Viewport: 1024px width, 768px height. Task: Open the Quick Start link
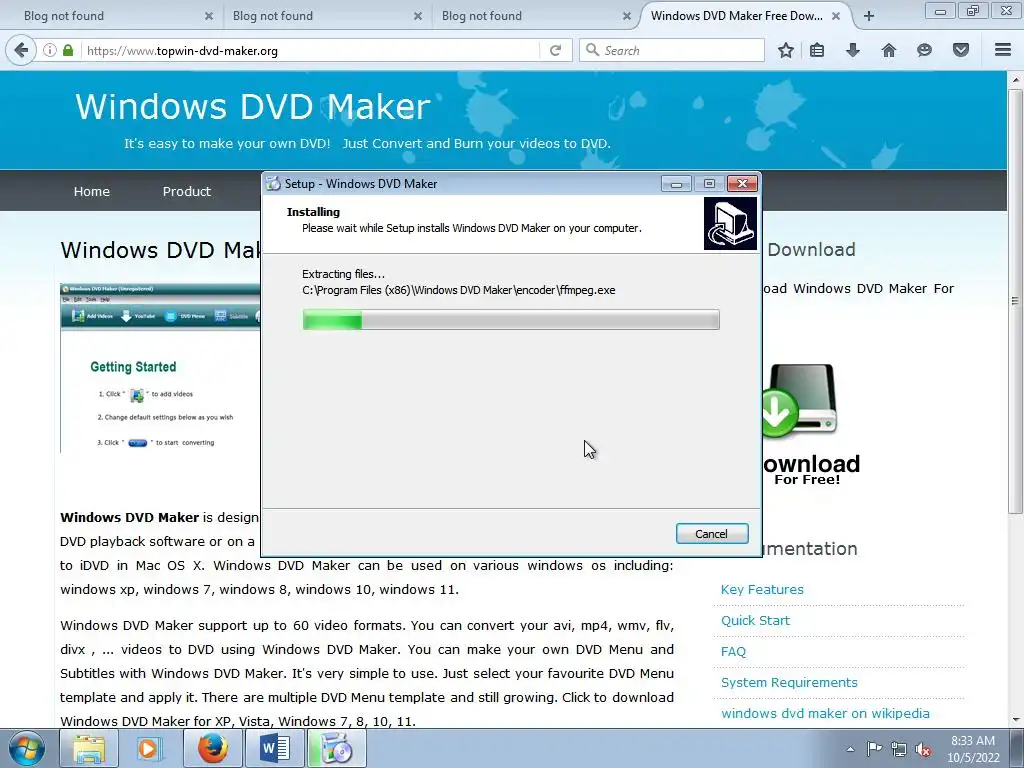755,620
